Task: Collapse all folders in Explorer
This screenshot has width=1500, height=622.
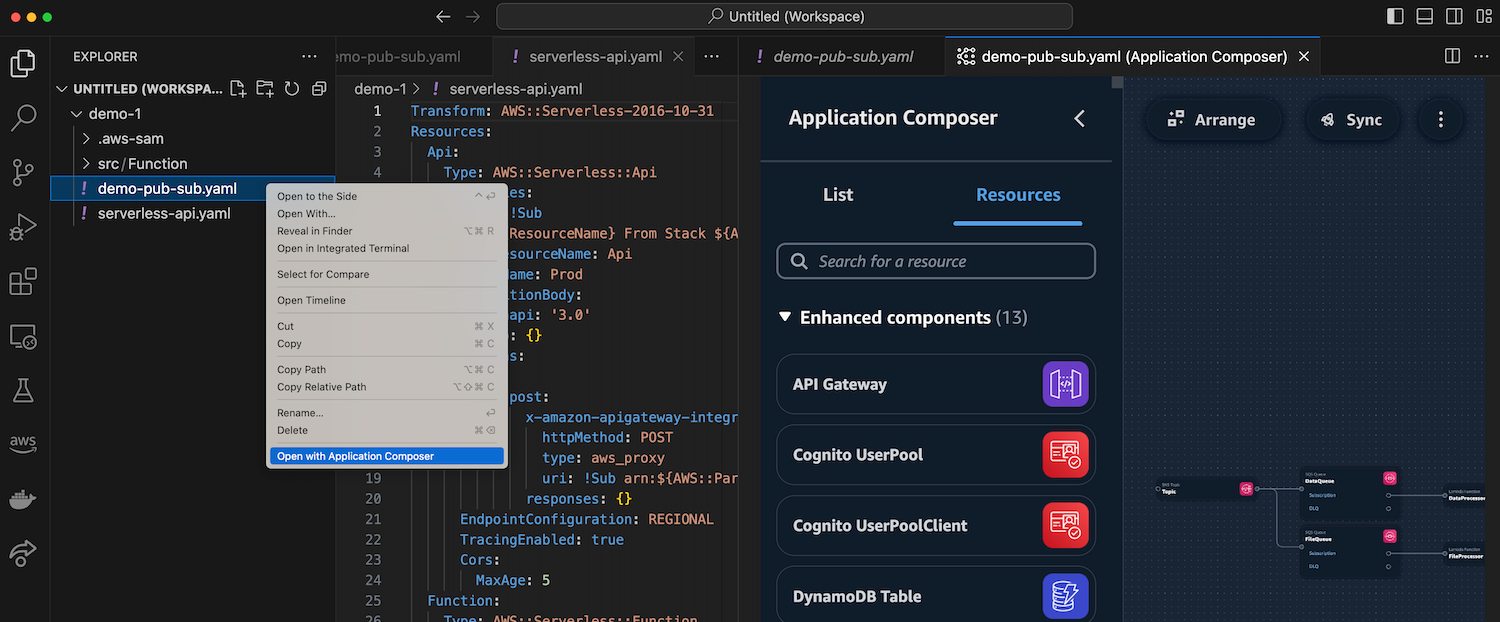Action: click(x=319, y=89)
